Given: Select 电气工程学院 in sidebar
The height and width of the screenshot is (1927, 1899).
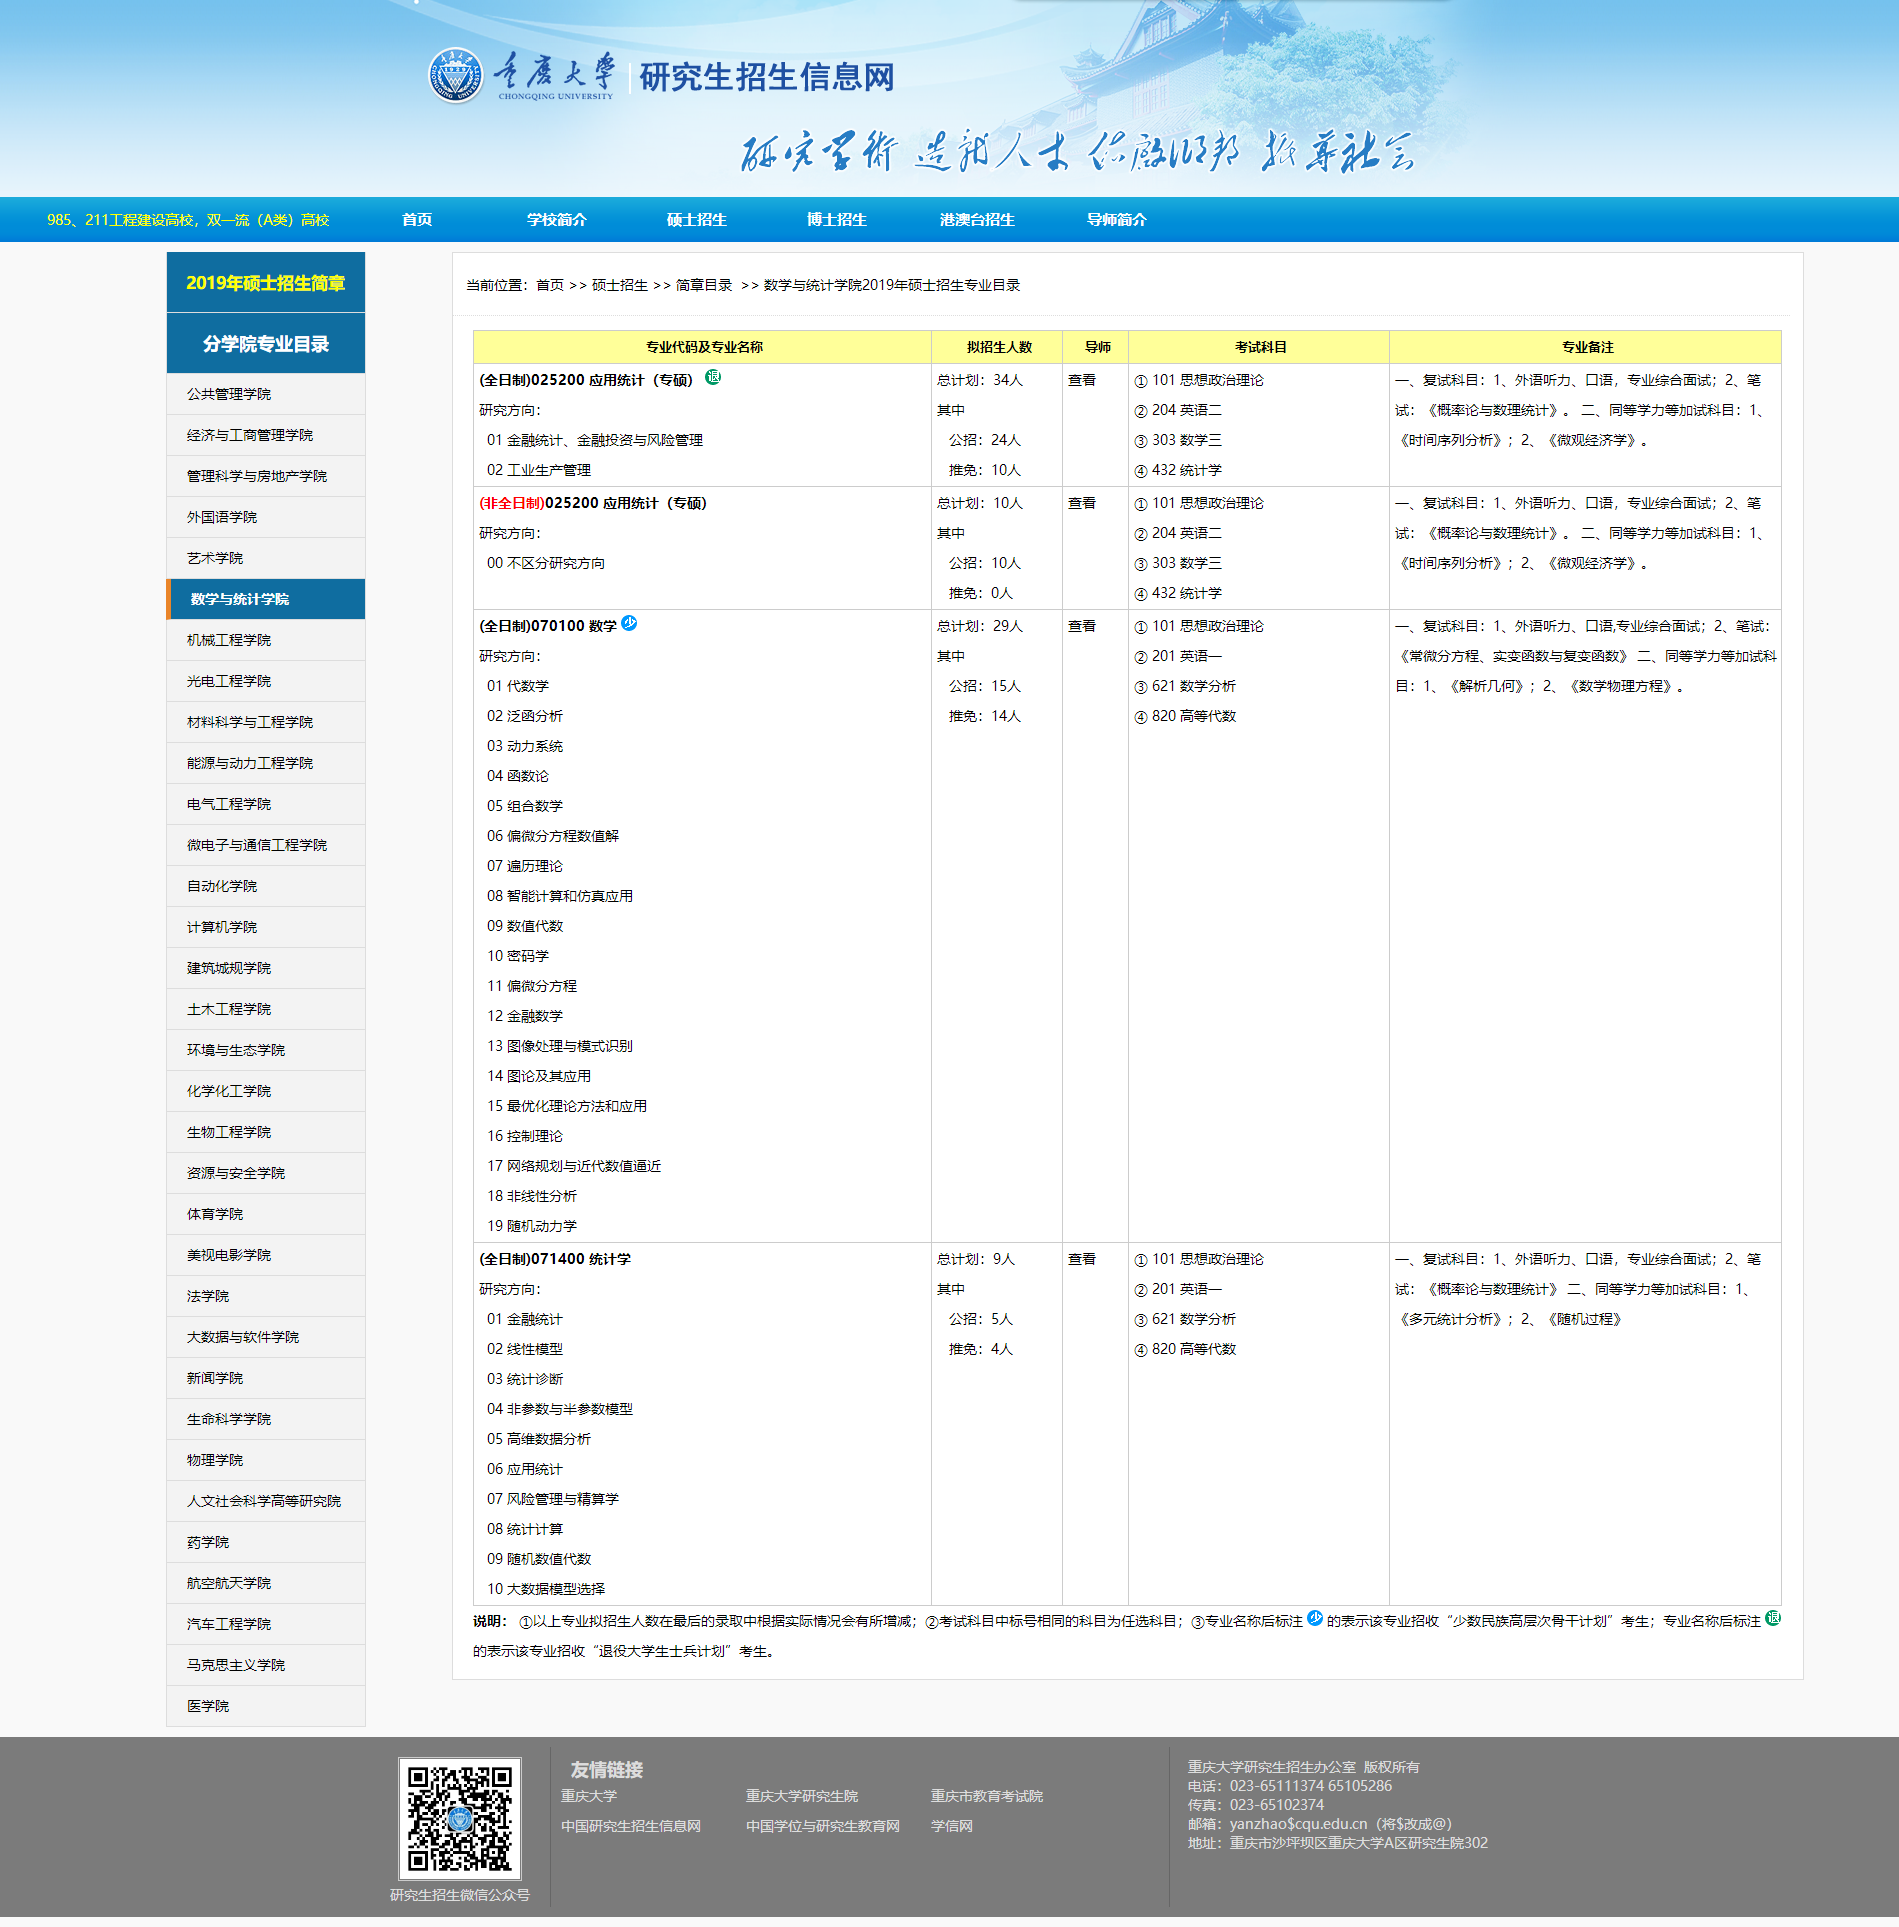Looking at the screenshot, I should 266,804.
